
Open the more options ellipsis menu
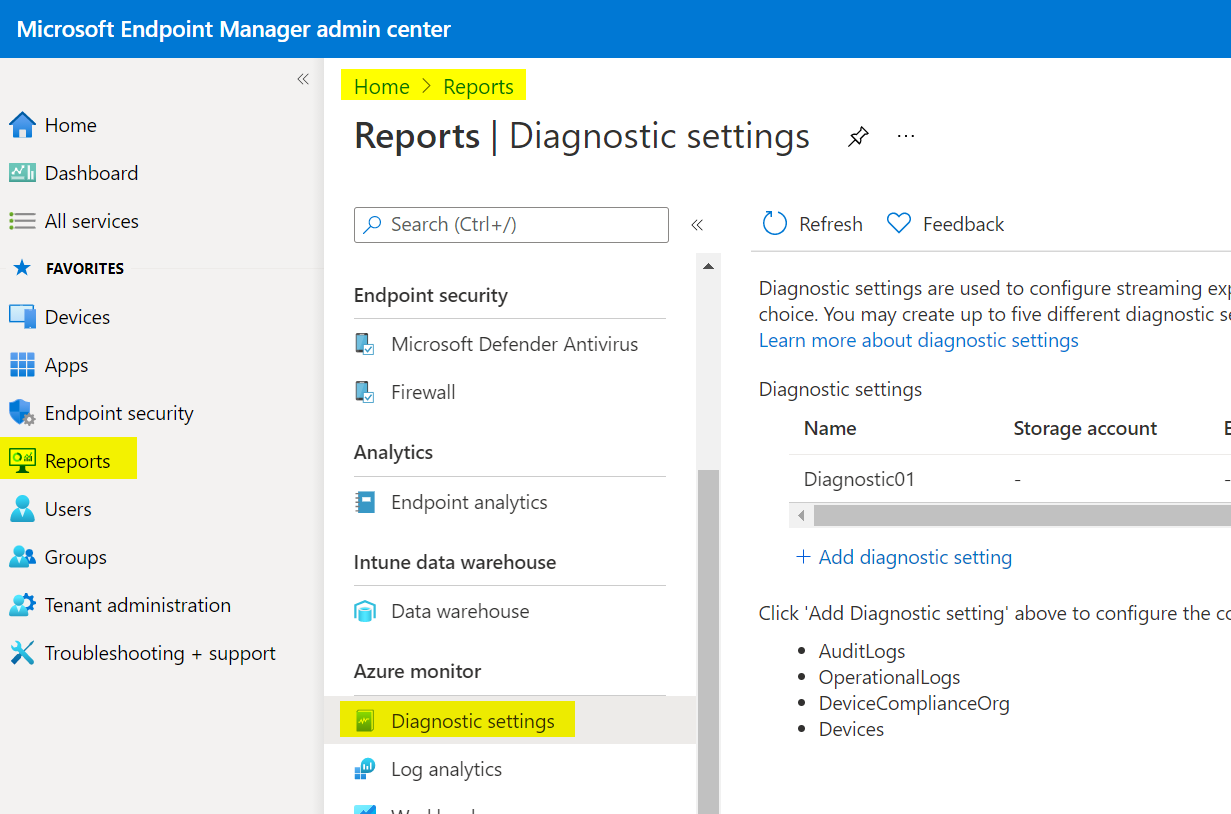pos(905,135)
